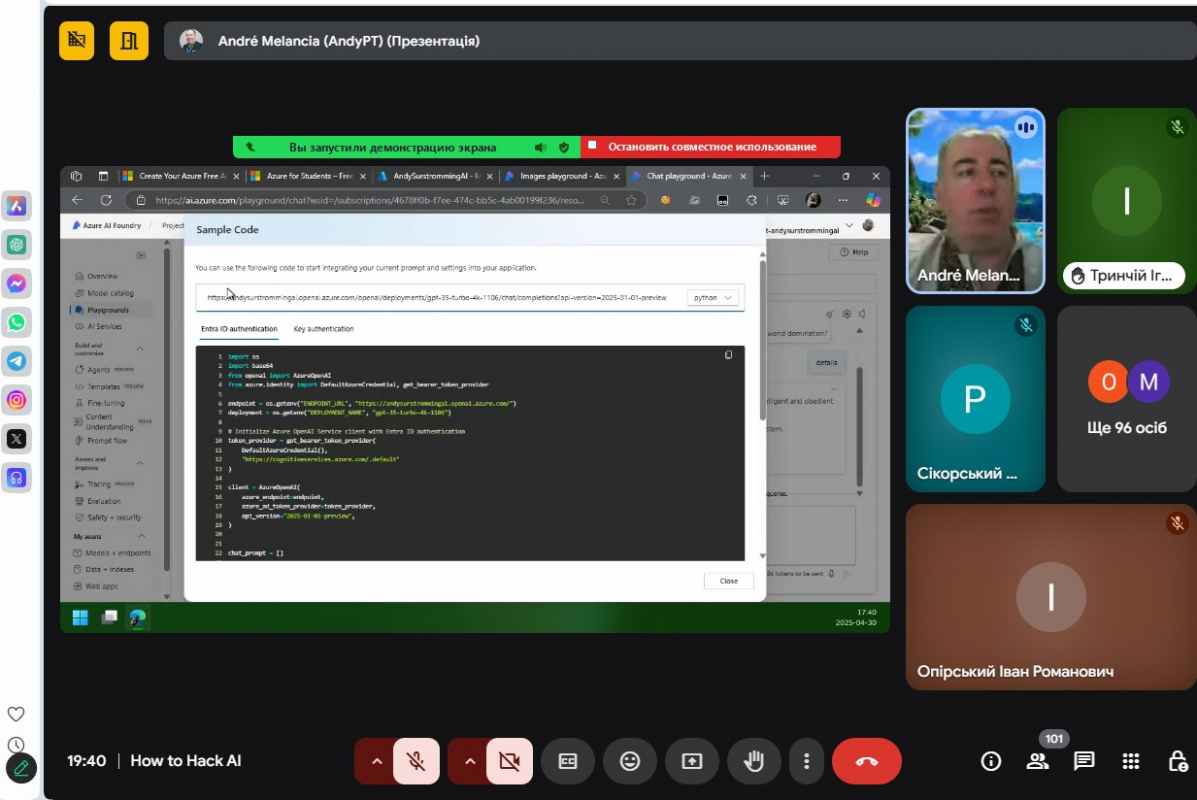Switch to AndySurstrommingAI tab

[436, 176]
